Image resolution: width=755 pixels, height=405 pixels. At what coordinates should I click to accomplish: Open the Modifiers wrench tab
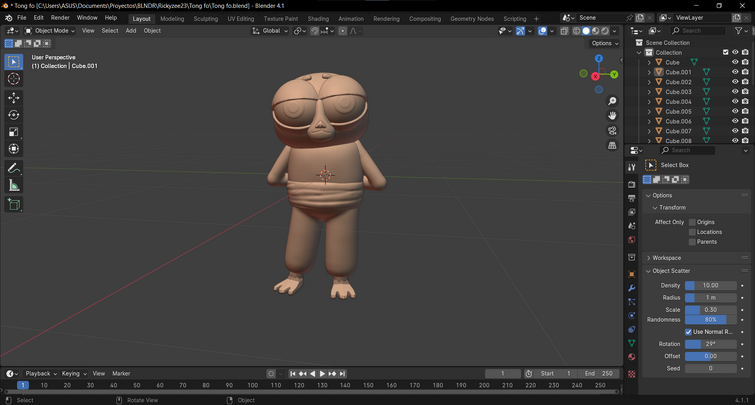coord(632,288)
